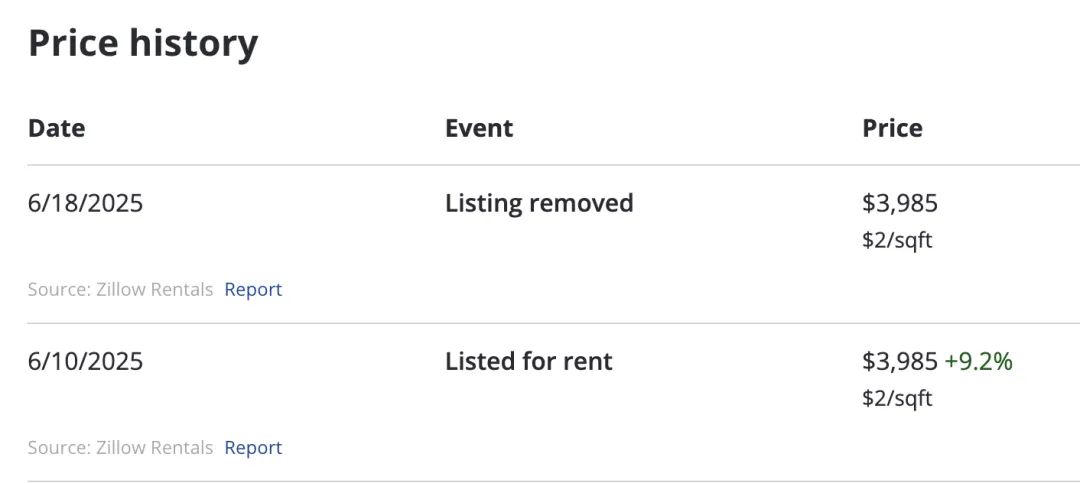The image size is (1080, 483).
Task: Click the Price history heading
Action: (143, 43)
